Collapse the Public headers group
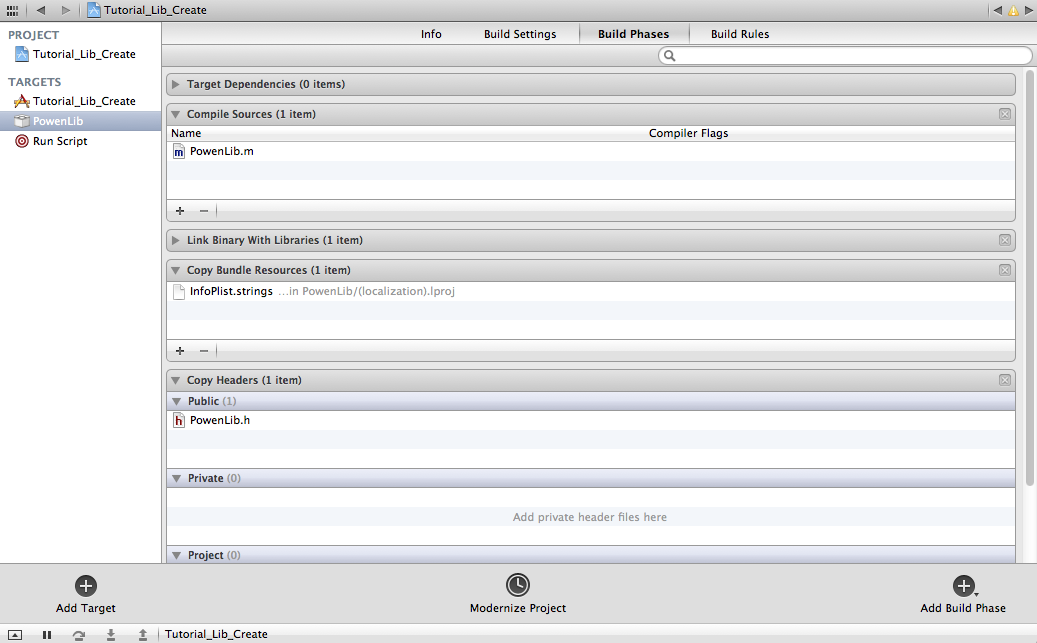 click(x=177, y=402)
